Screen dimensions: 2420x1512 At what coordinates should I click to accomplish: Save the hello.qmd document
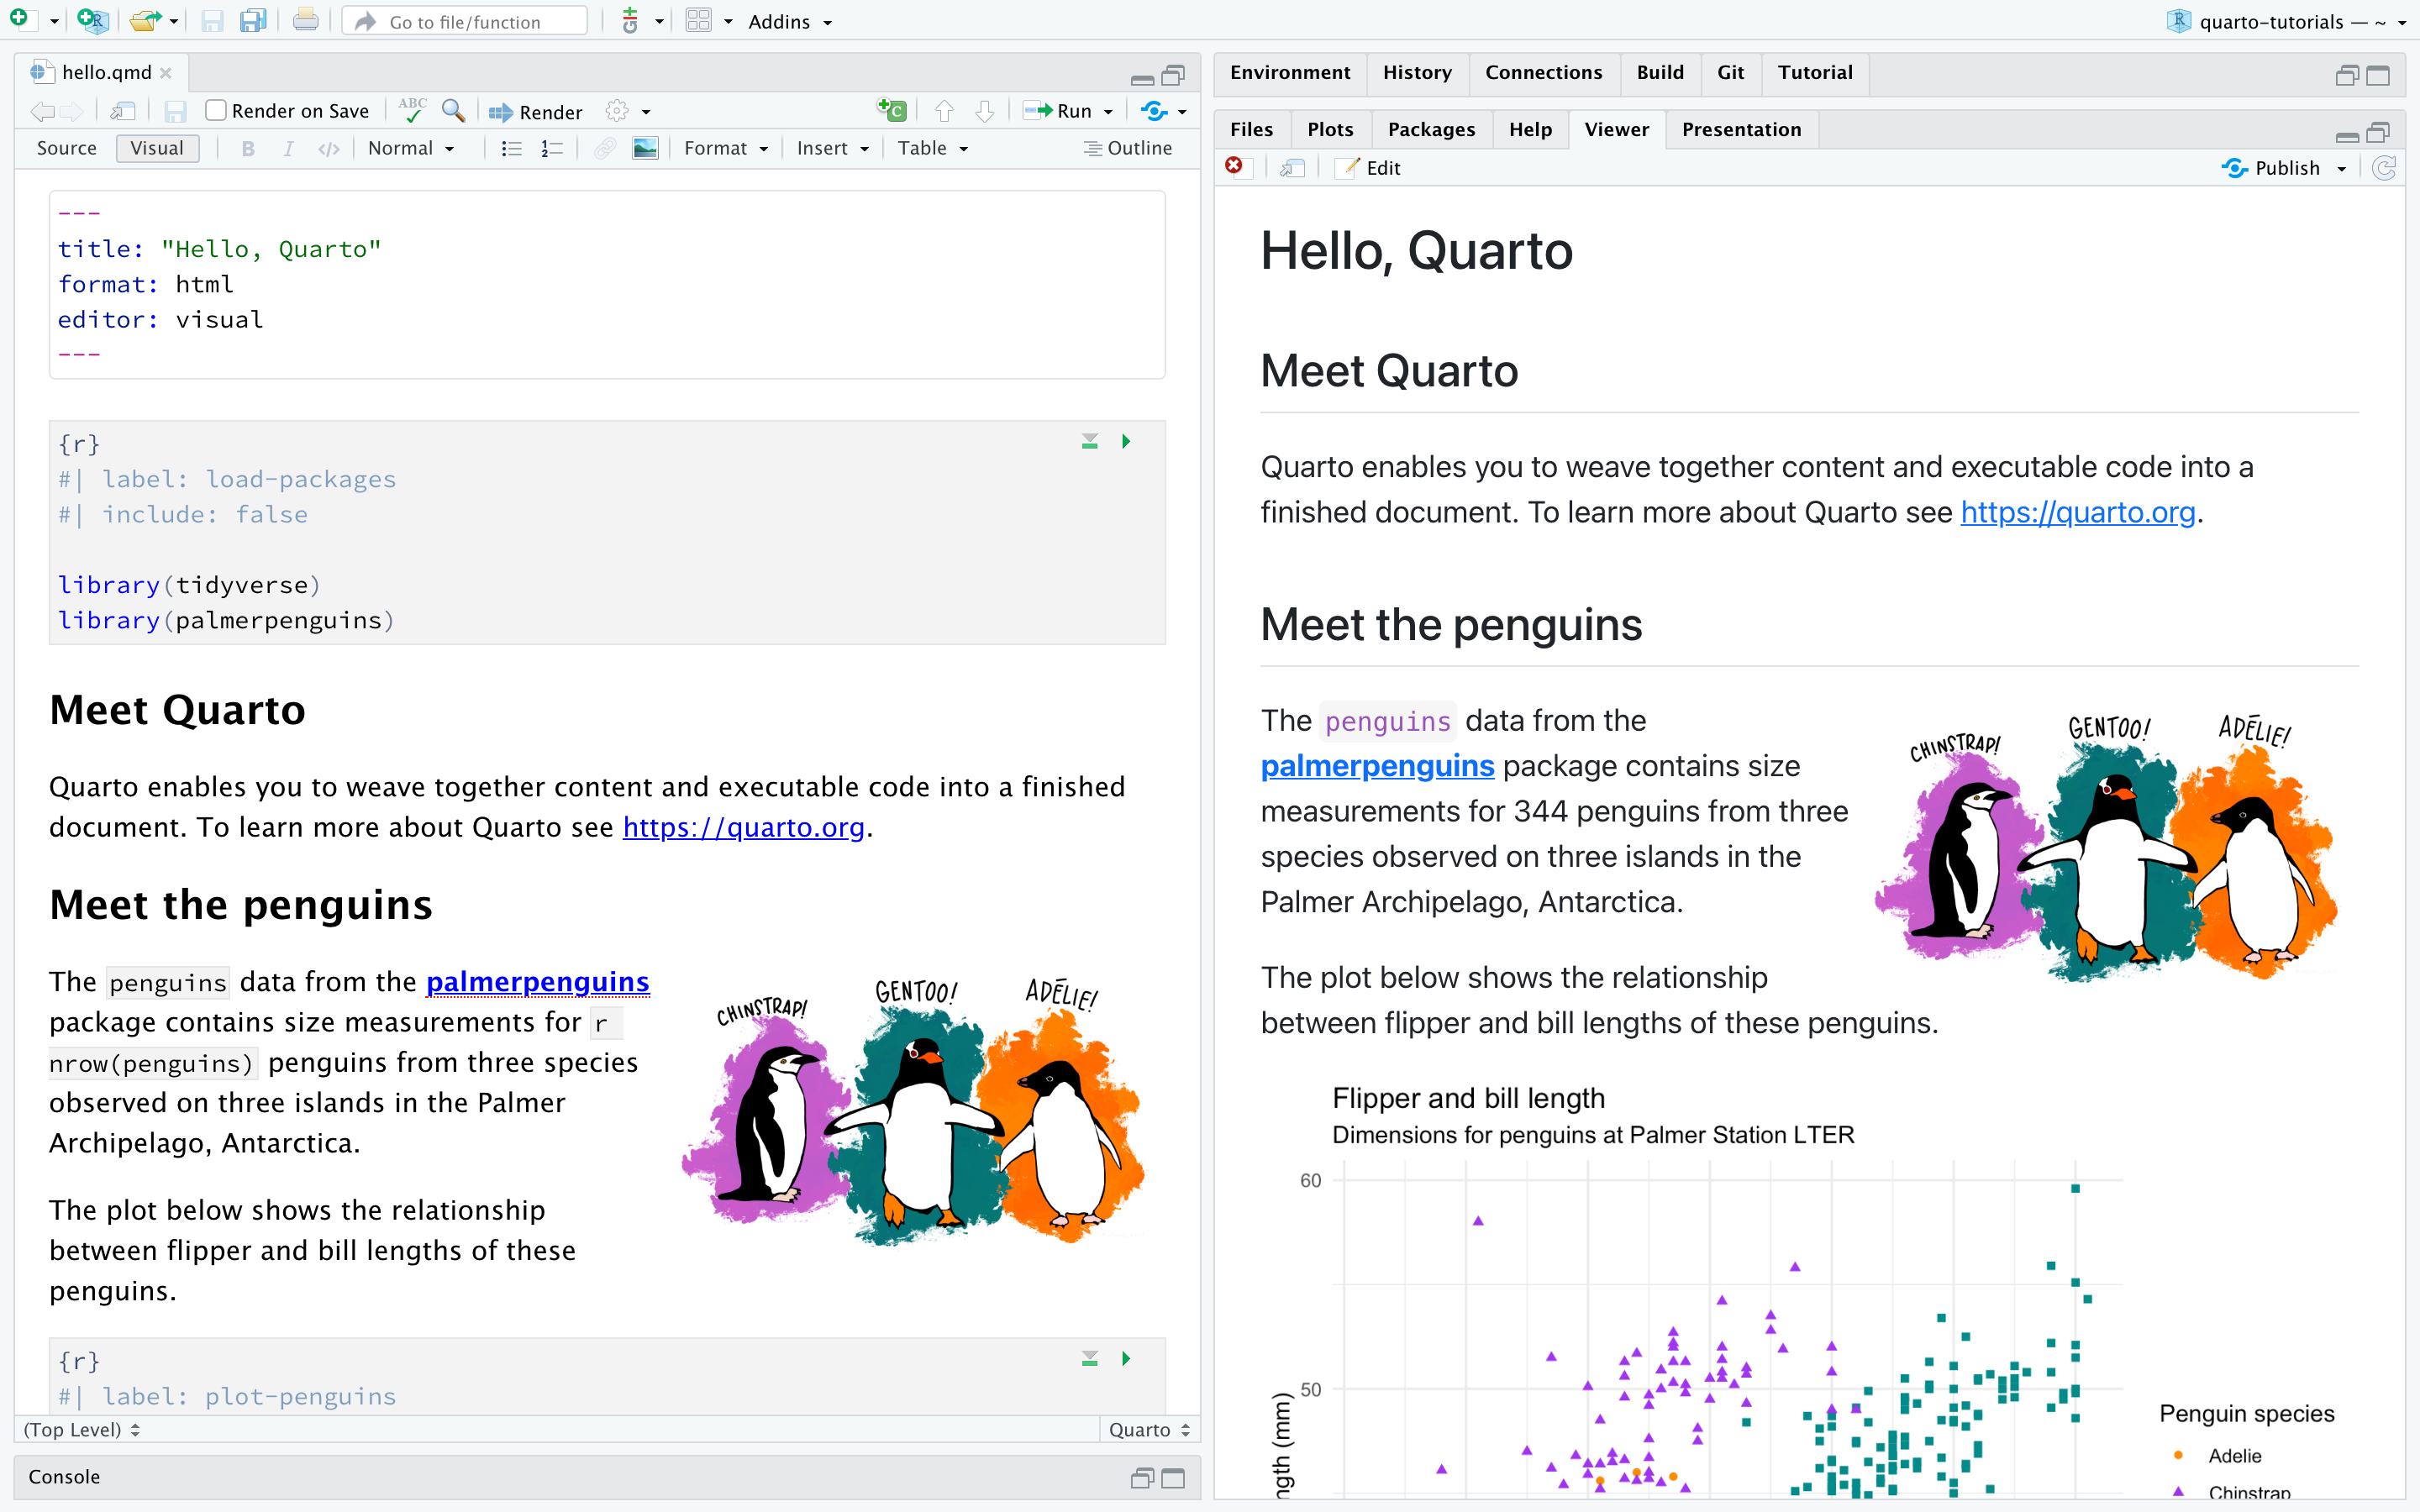click(x=176, y=111)
